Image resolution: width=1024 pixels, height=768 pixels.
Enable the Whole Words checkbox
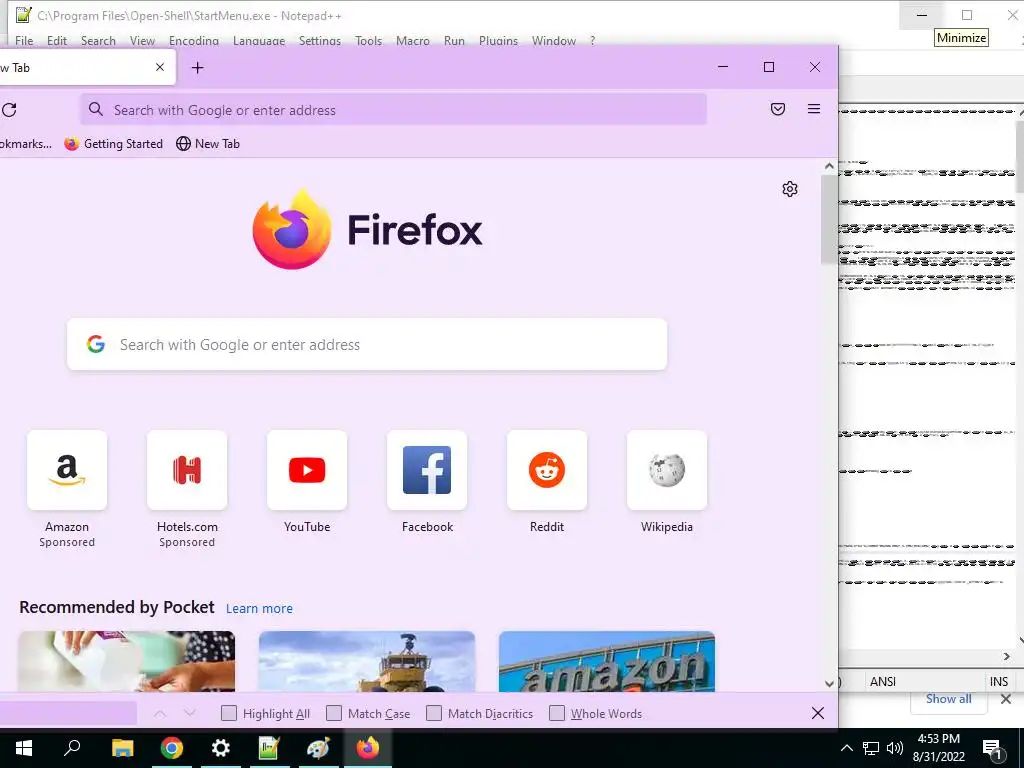[x=557, y=713]
